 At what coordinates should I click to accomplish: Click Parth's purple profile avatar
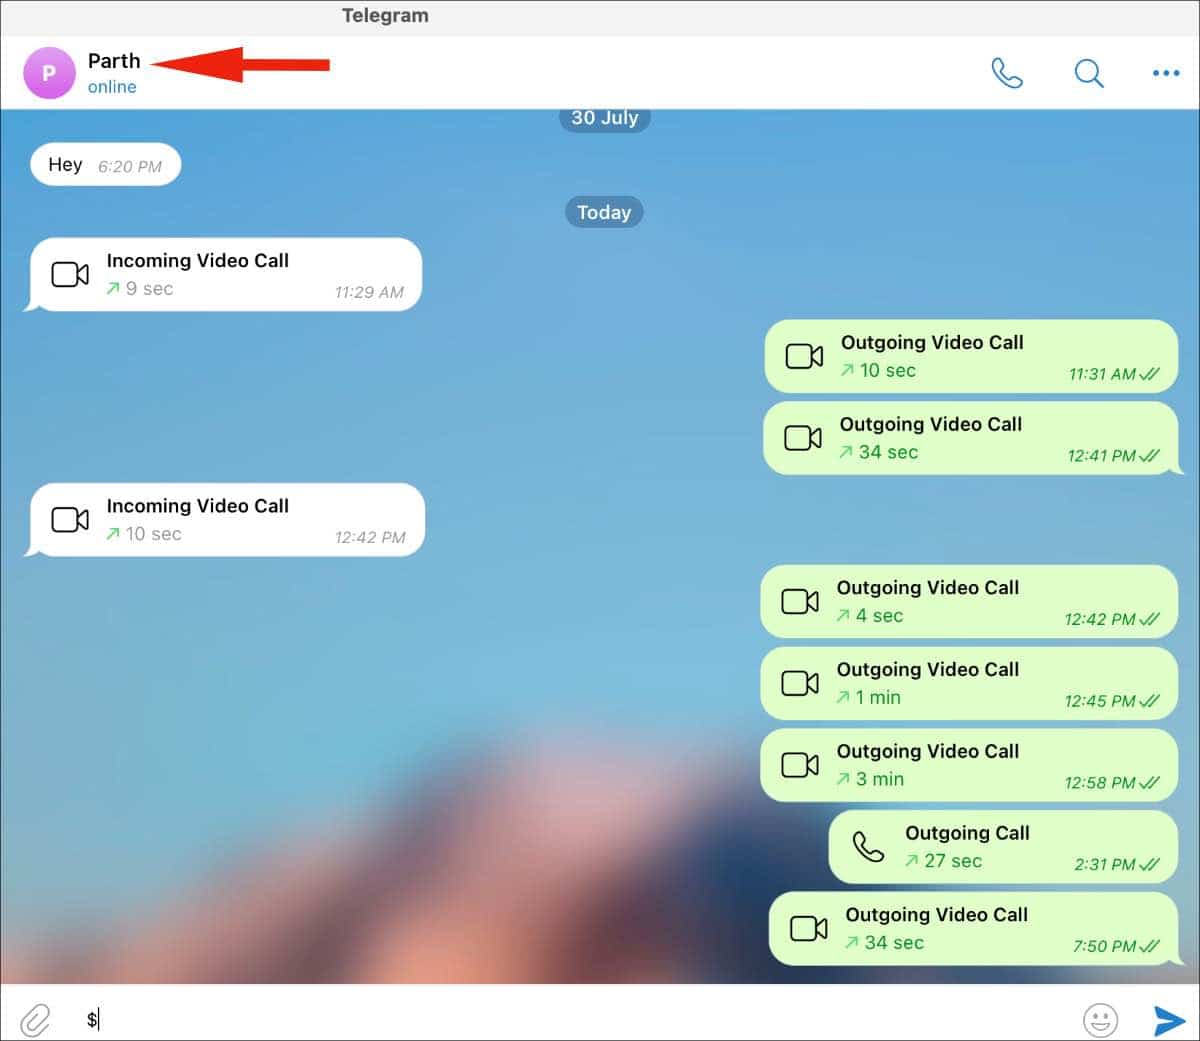coord(49,73)
